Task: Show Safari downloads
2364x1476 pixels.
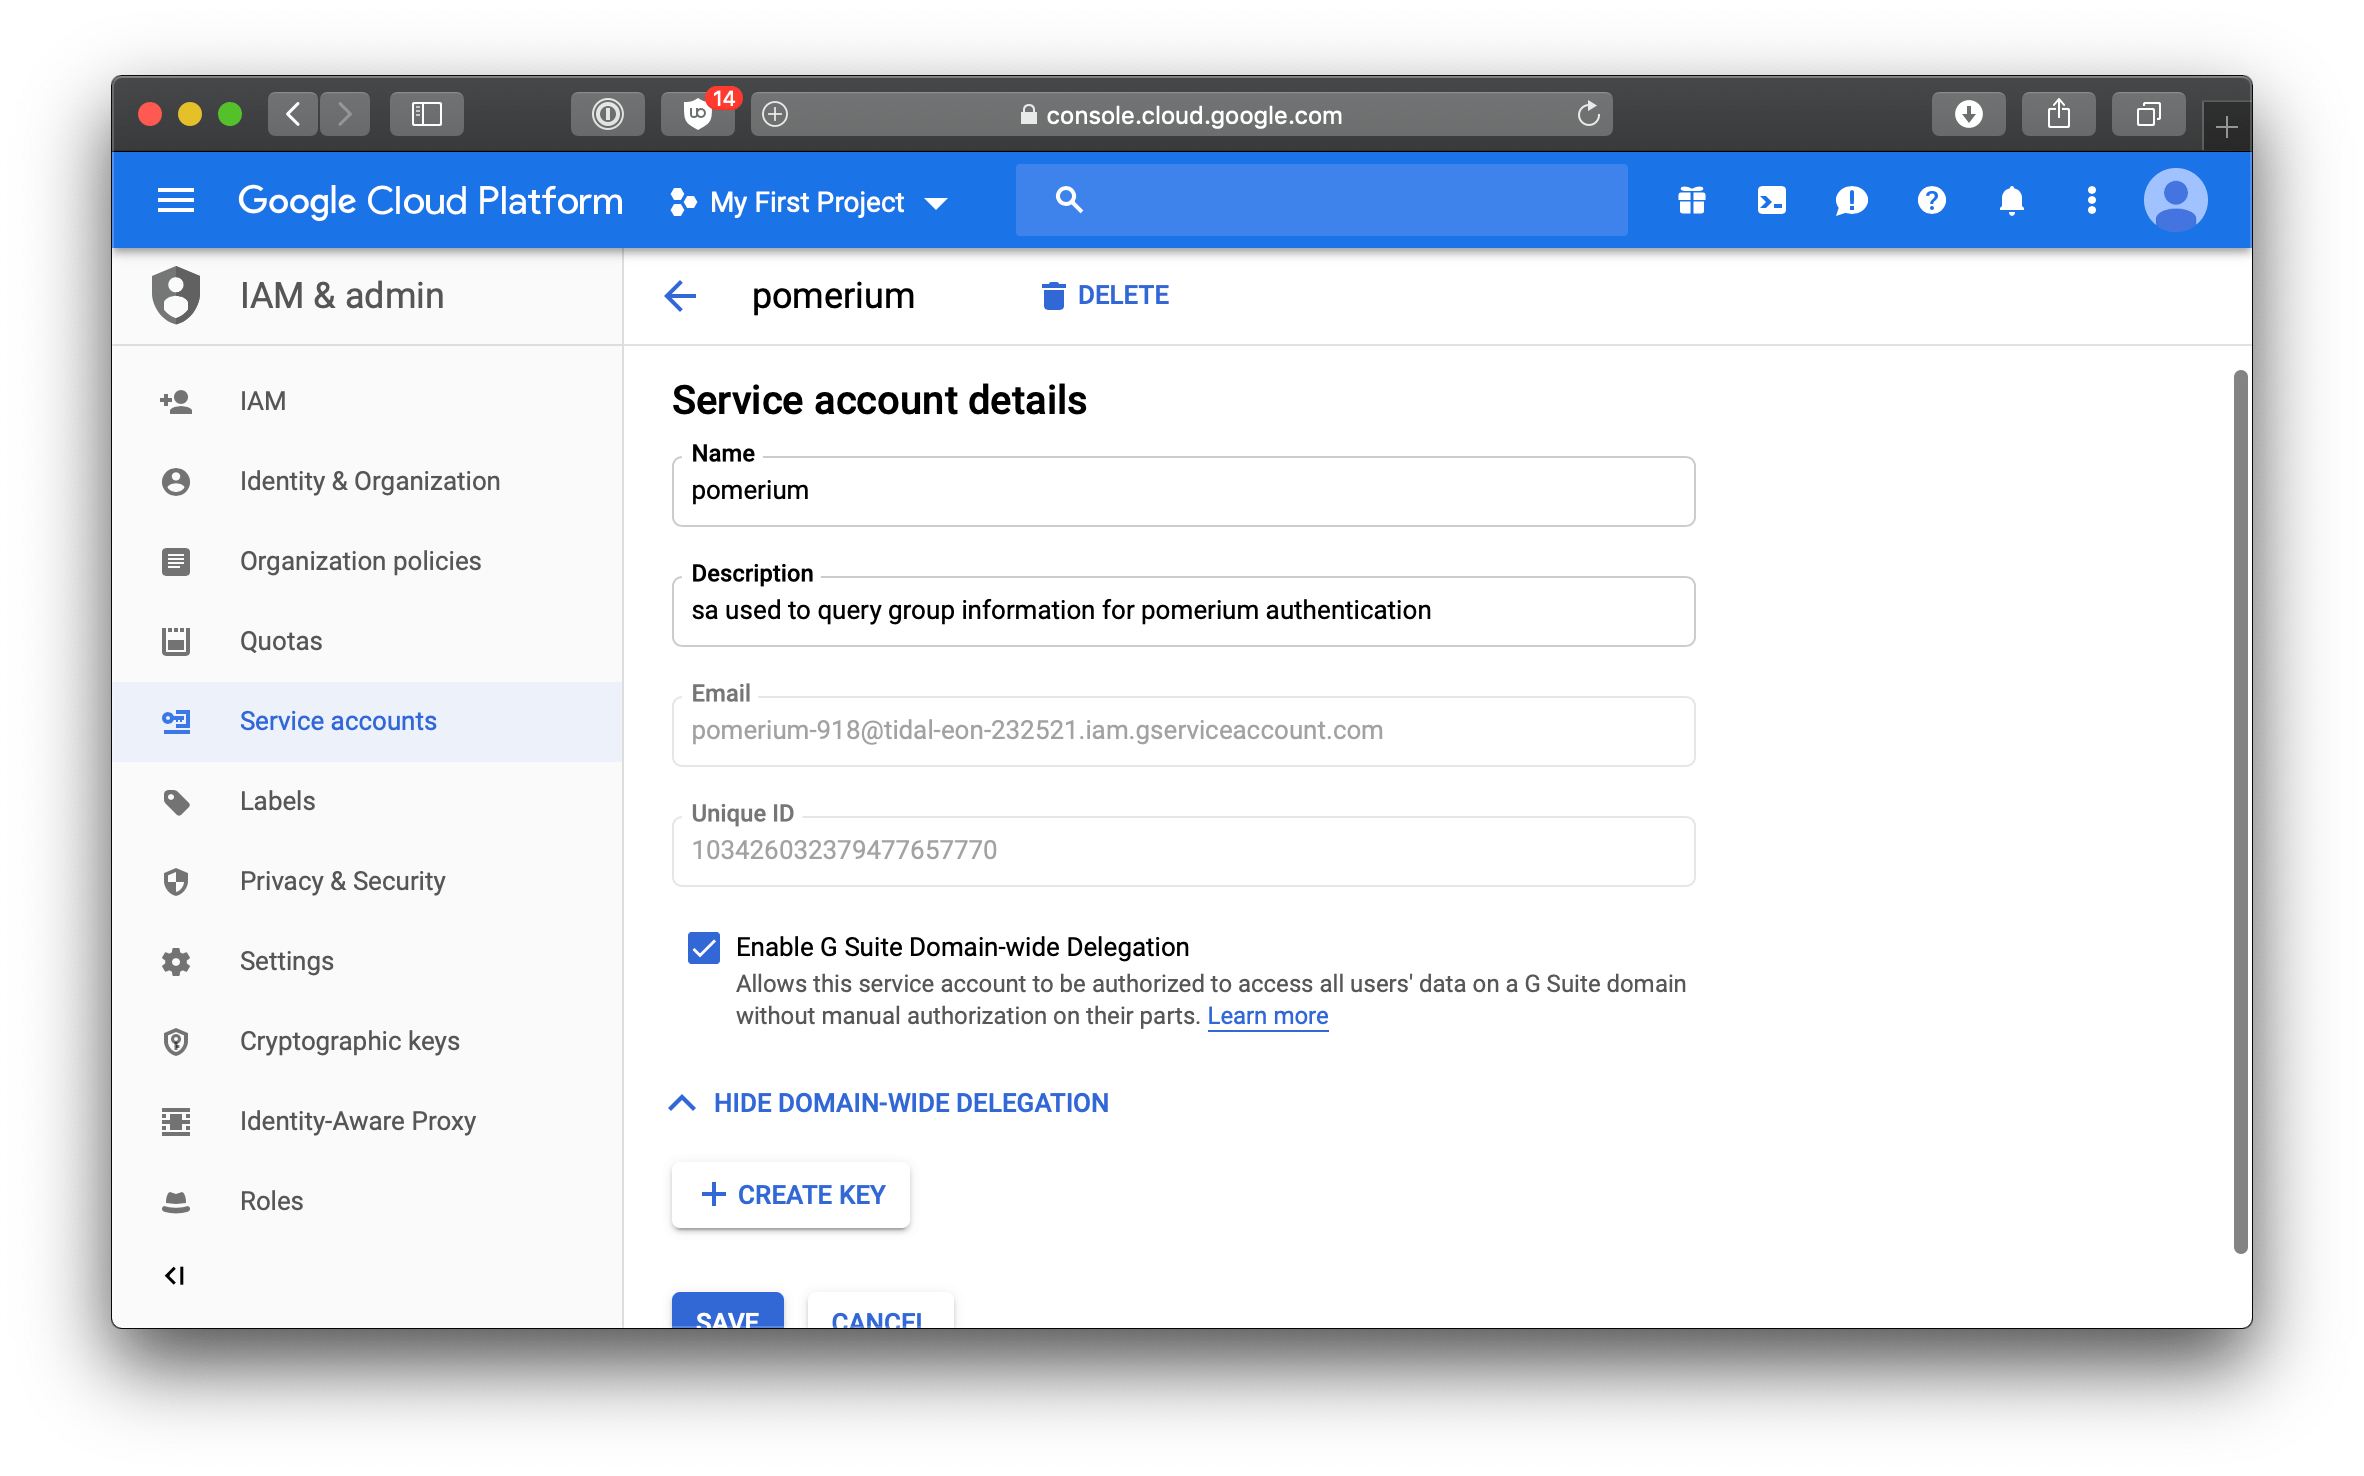Action: click(x=1968, y=114)
